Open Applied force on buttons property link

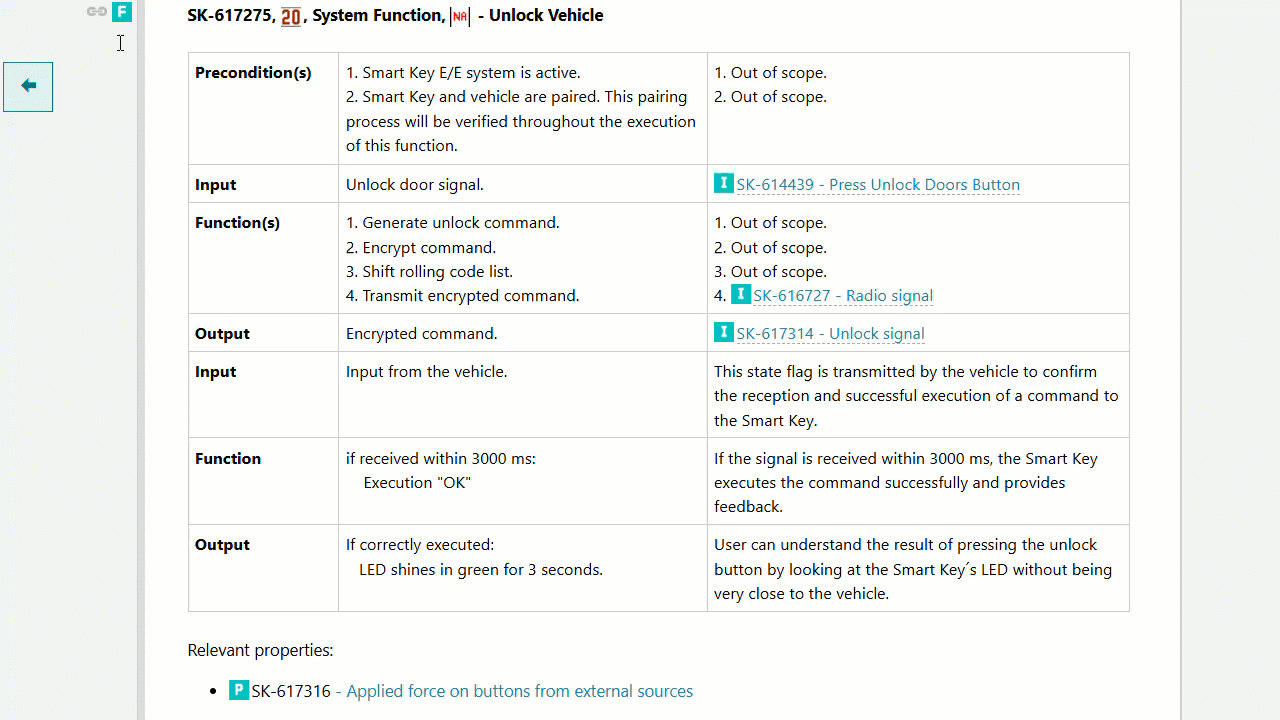click(x=519, y=692)
